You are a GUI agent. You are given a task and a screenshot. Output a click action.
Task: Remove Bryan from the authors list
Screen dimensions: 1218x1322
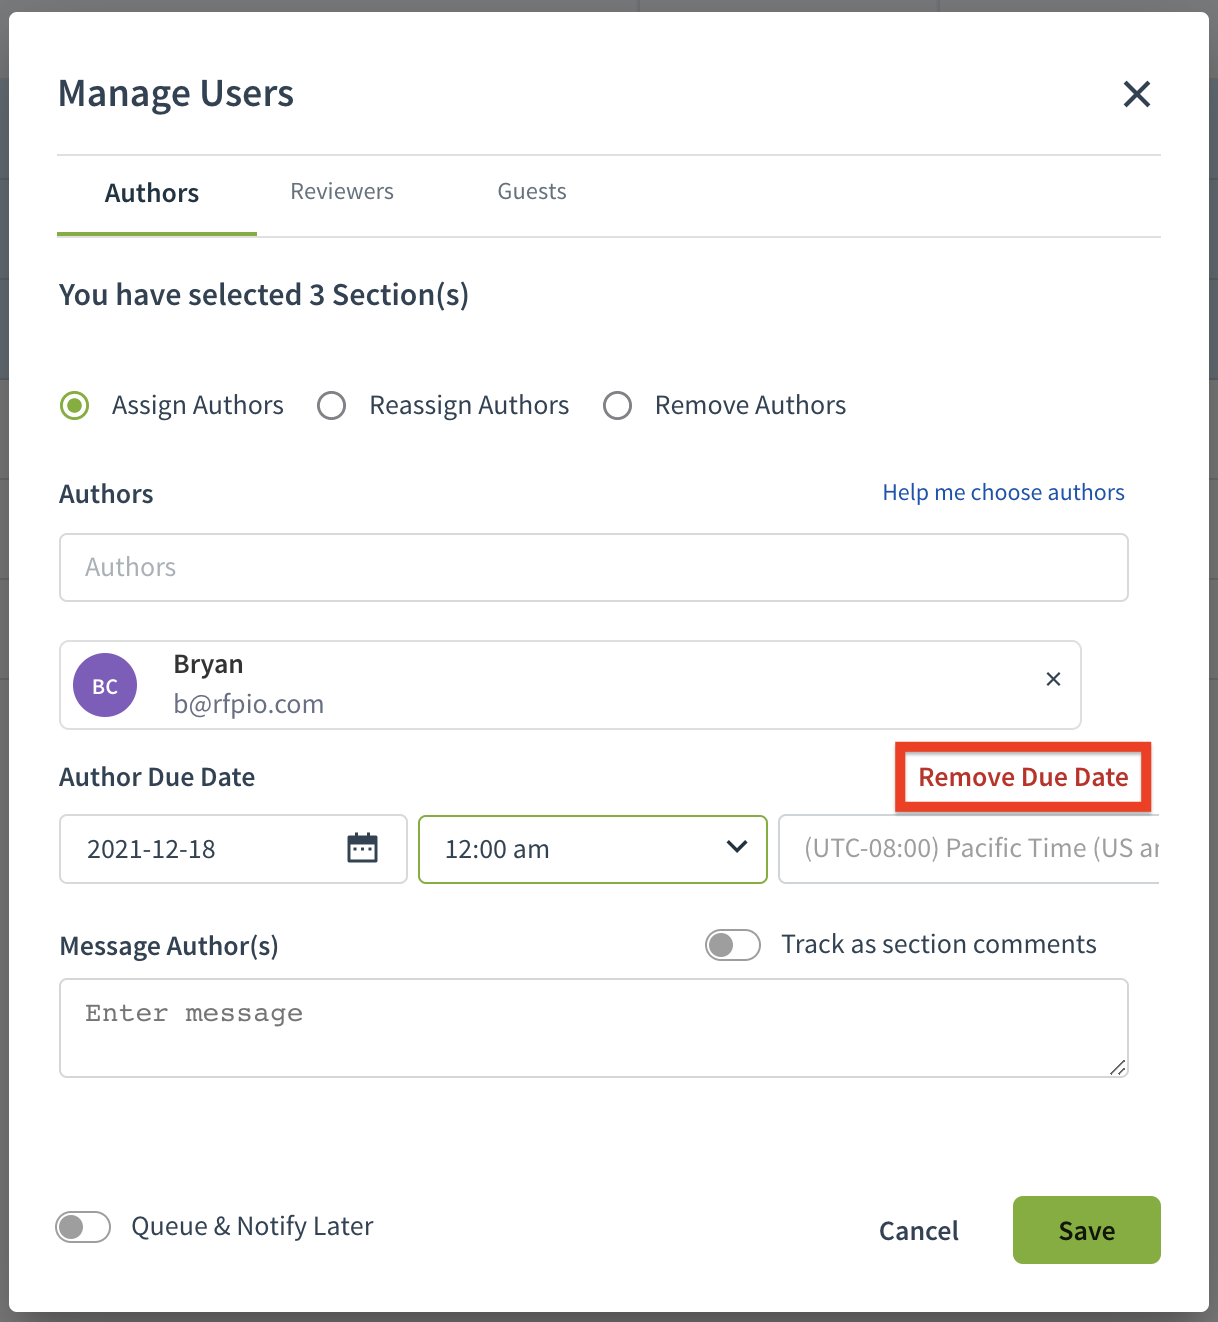tap(1053, 679)
